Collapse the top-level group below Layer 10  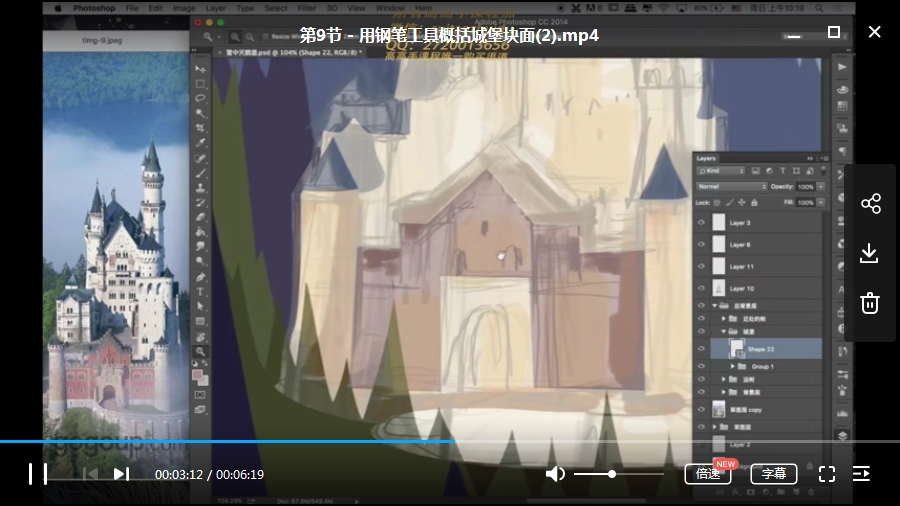pyautogui.click(x=715, y=306)
